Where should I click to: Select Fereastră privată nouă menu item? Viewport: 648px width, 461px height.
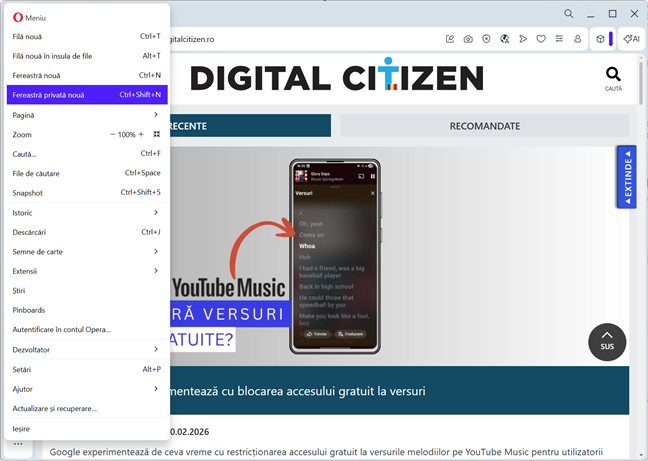point(85,94)
